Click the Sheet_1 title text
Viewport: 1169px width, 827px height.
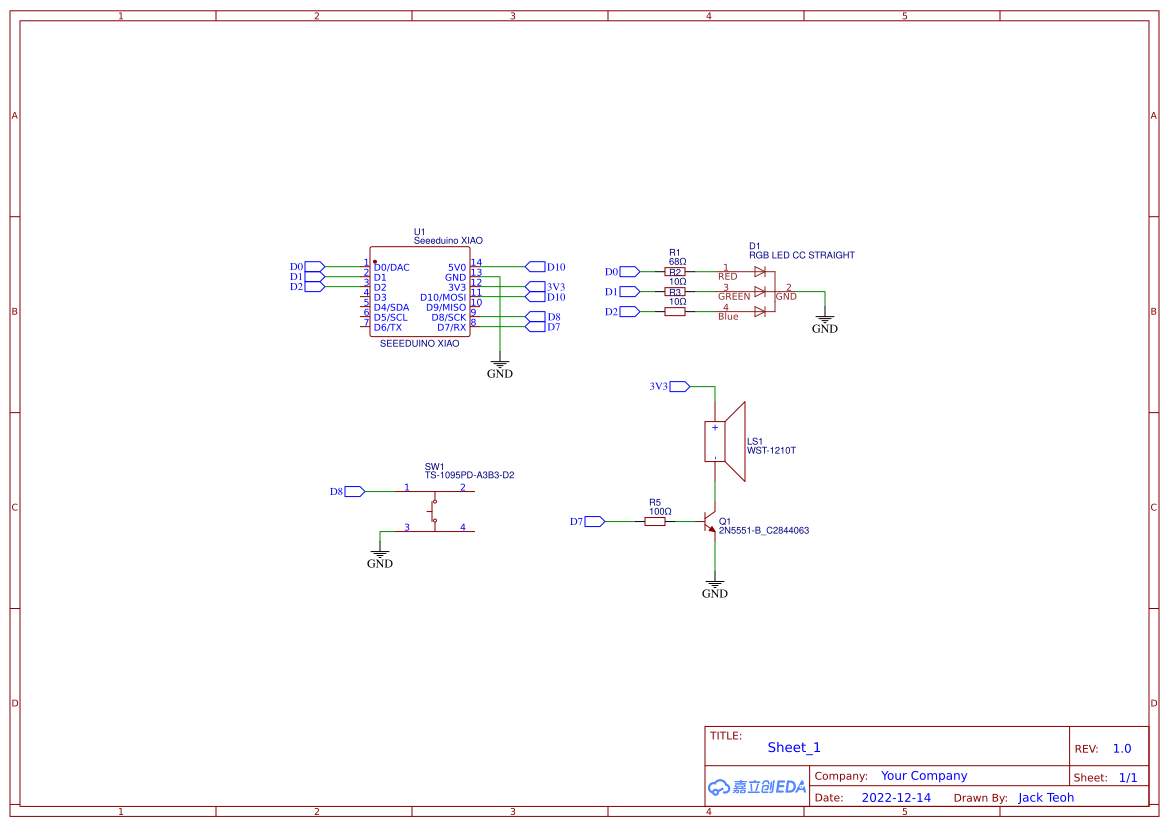point(793,747)
